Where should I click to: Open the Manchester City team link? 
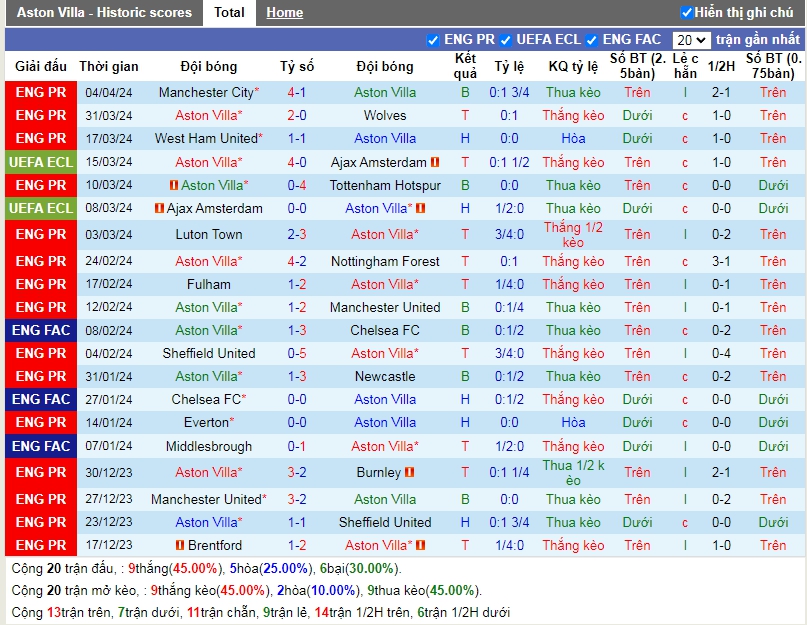pyautogui.click(x=206, y=92)
